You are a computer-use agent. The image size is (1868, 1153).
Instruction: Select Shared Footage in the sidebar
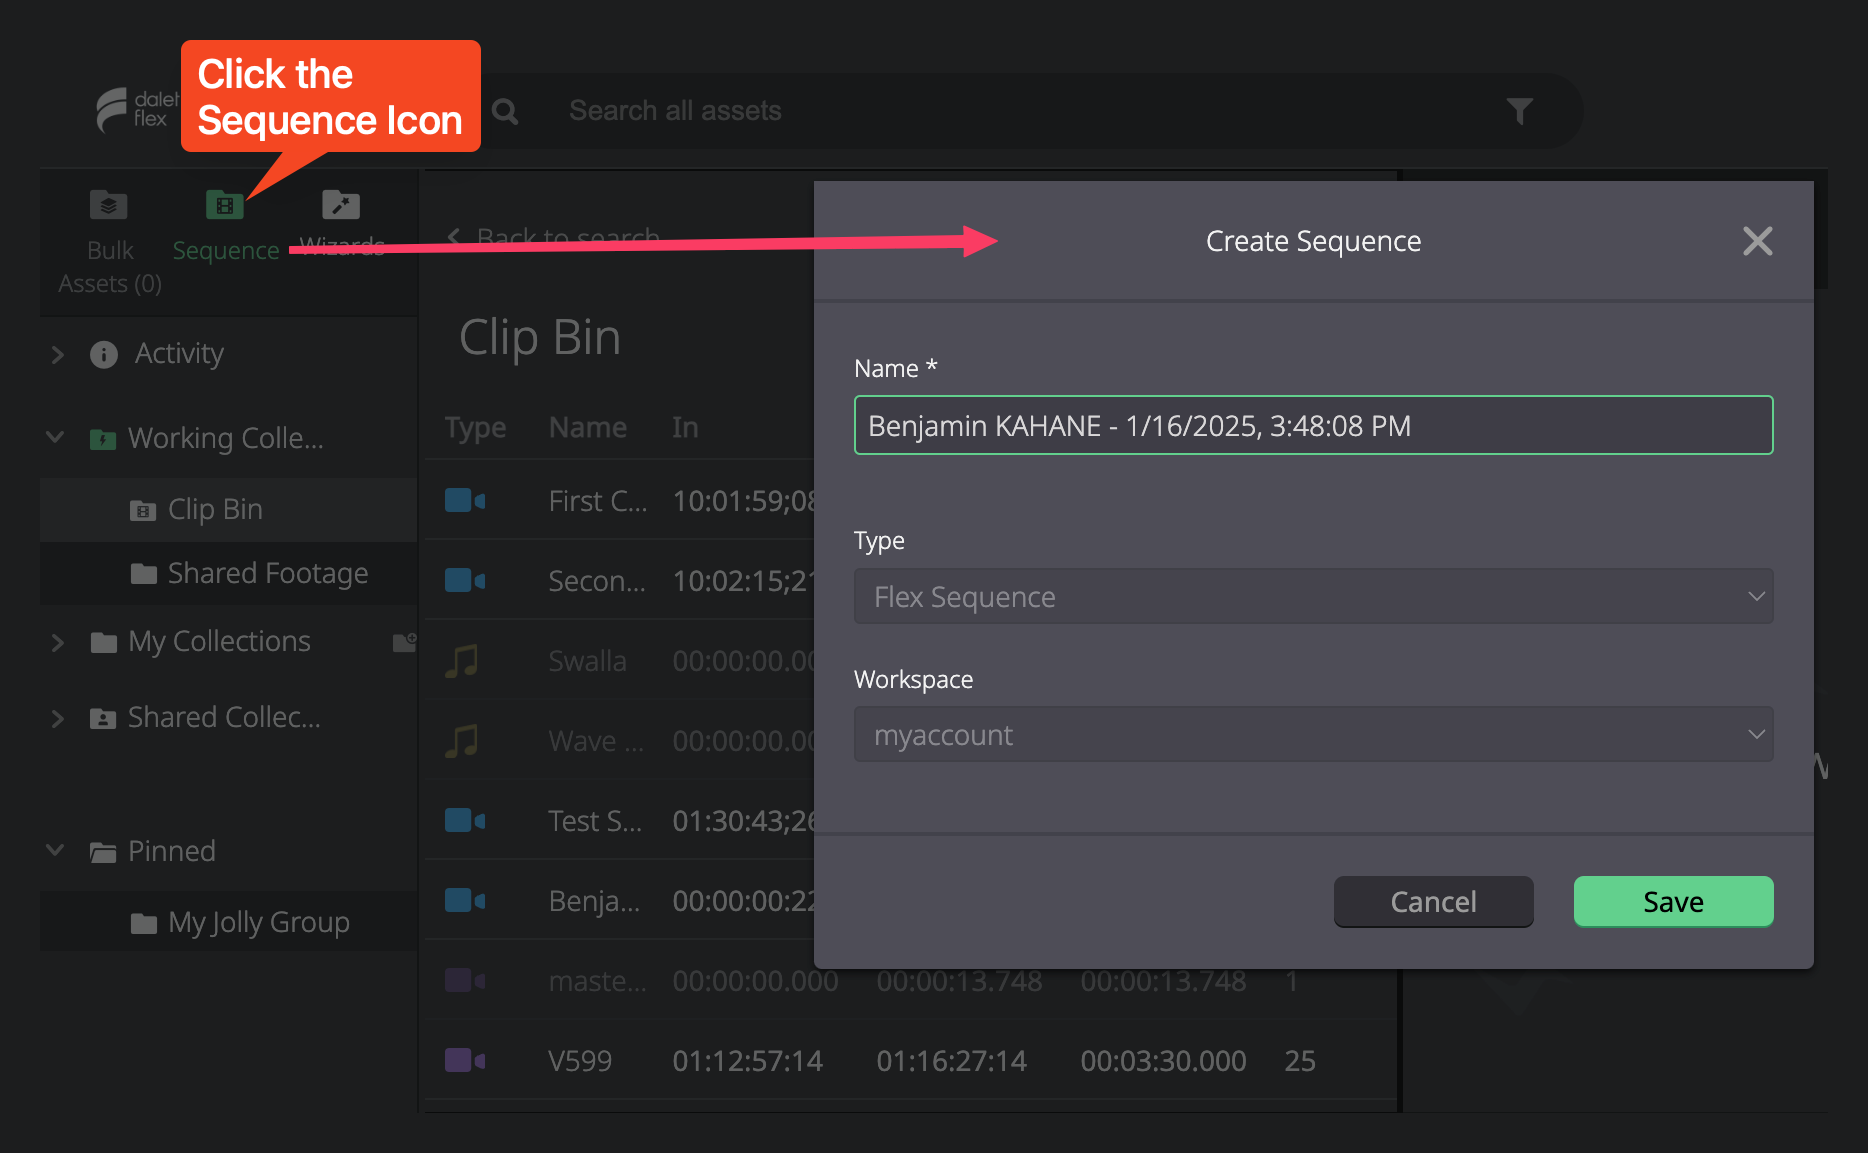pyautogui.click(x=248, y=573)
